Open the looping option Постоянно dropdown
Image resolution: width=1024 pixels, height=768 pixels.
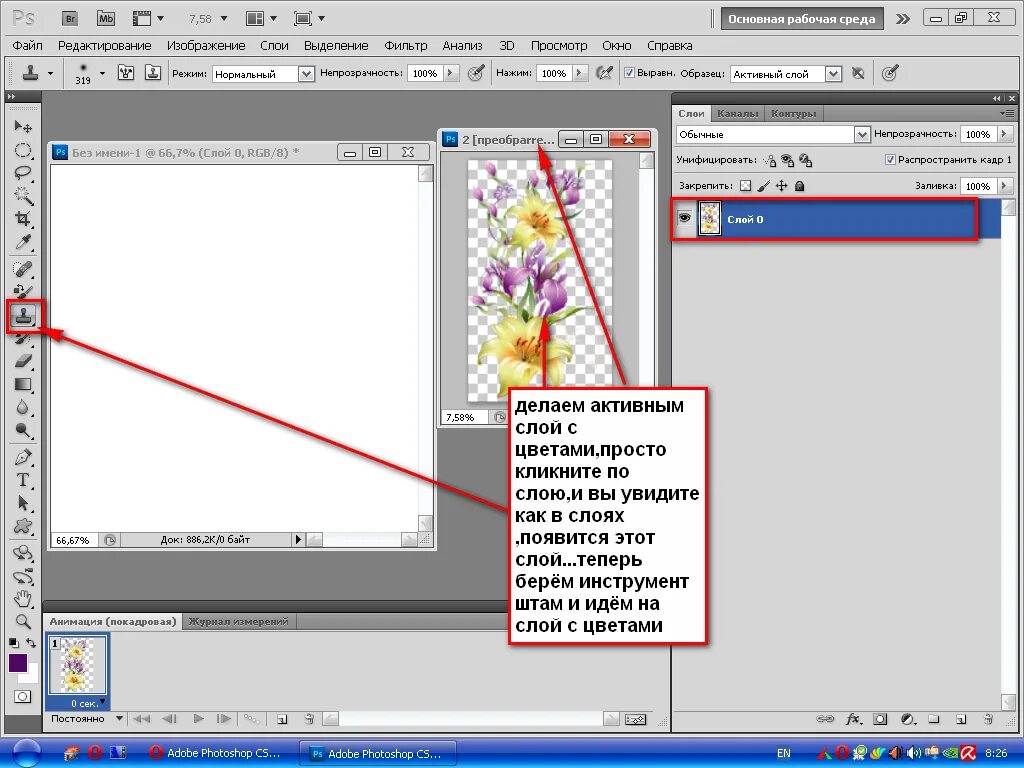pos(119,718)
